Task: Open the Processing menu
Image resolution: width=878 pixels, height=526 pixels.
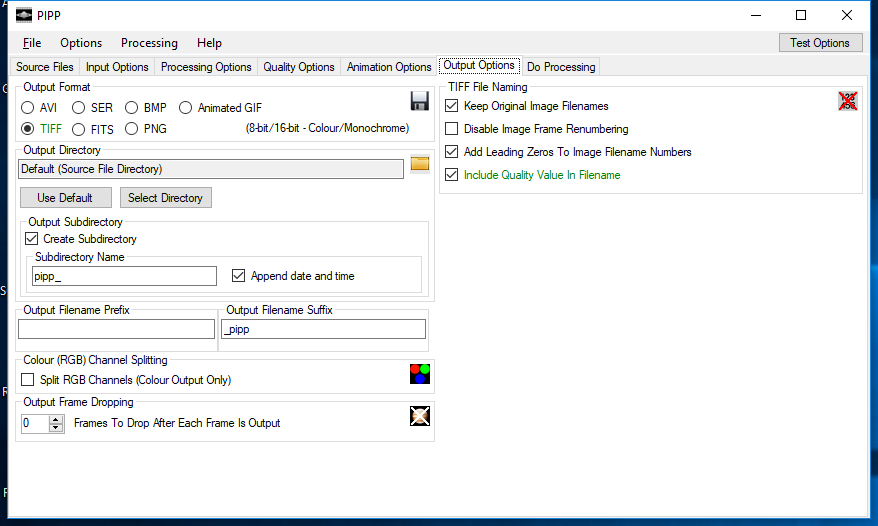Action: pyautogui.click(x=149, y=43)
